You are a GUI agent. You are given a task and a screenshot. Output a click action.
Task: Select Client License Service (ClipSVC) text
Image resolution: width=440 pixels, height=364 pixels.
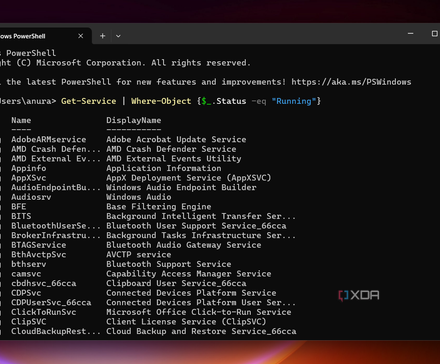[186, 322]
